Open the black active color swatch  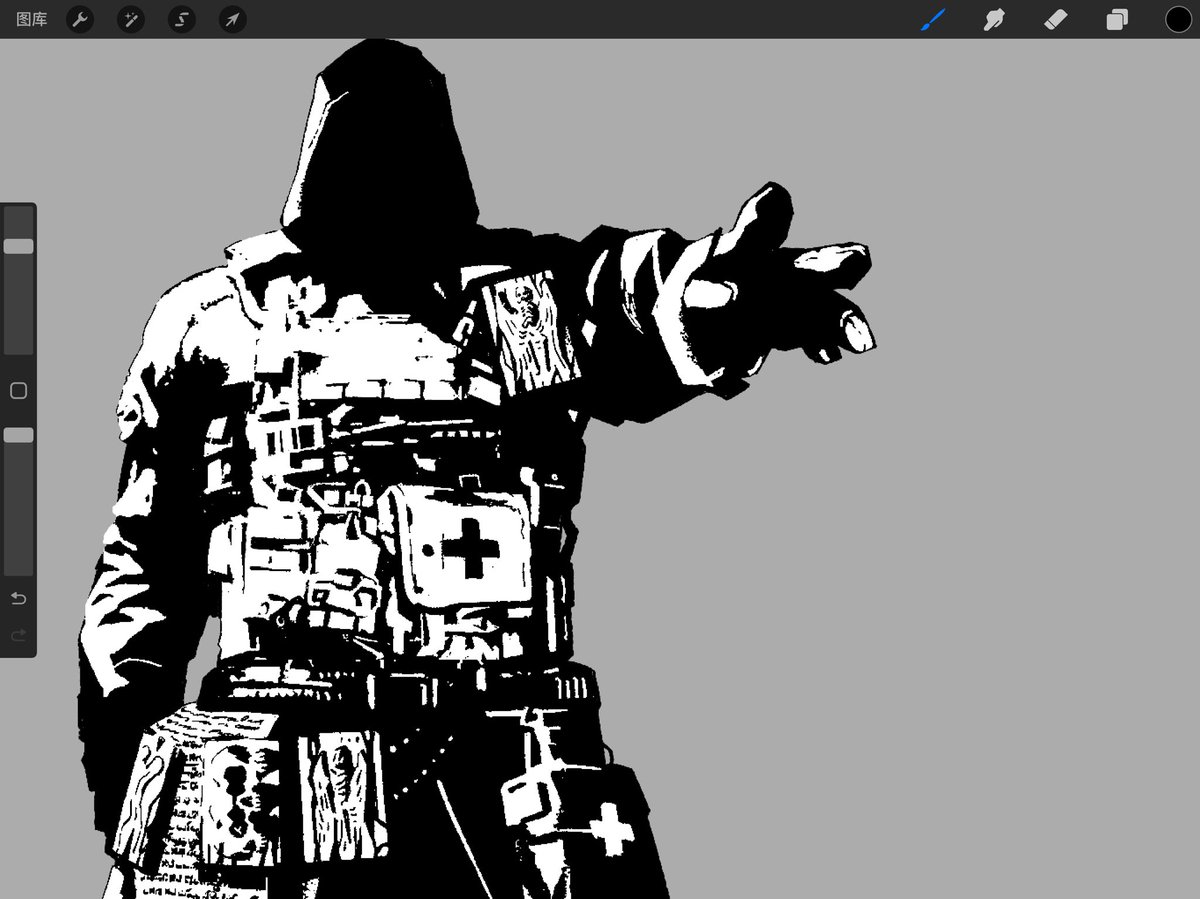point(1178,19)
